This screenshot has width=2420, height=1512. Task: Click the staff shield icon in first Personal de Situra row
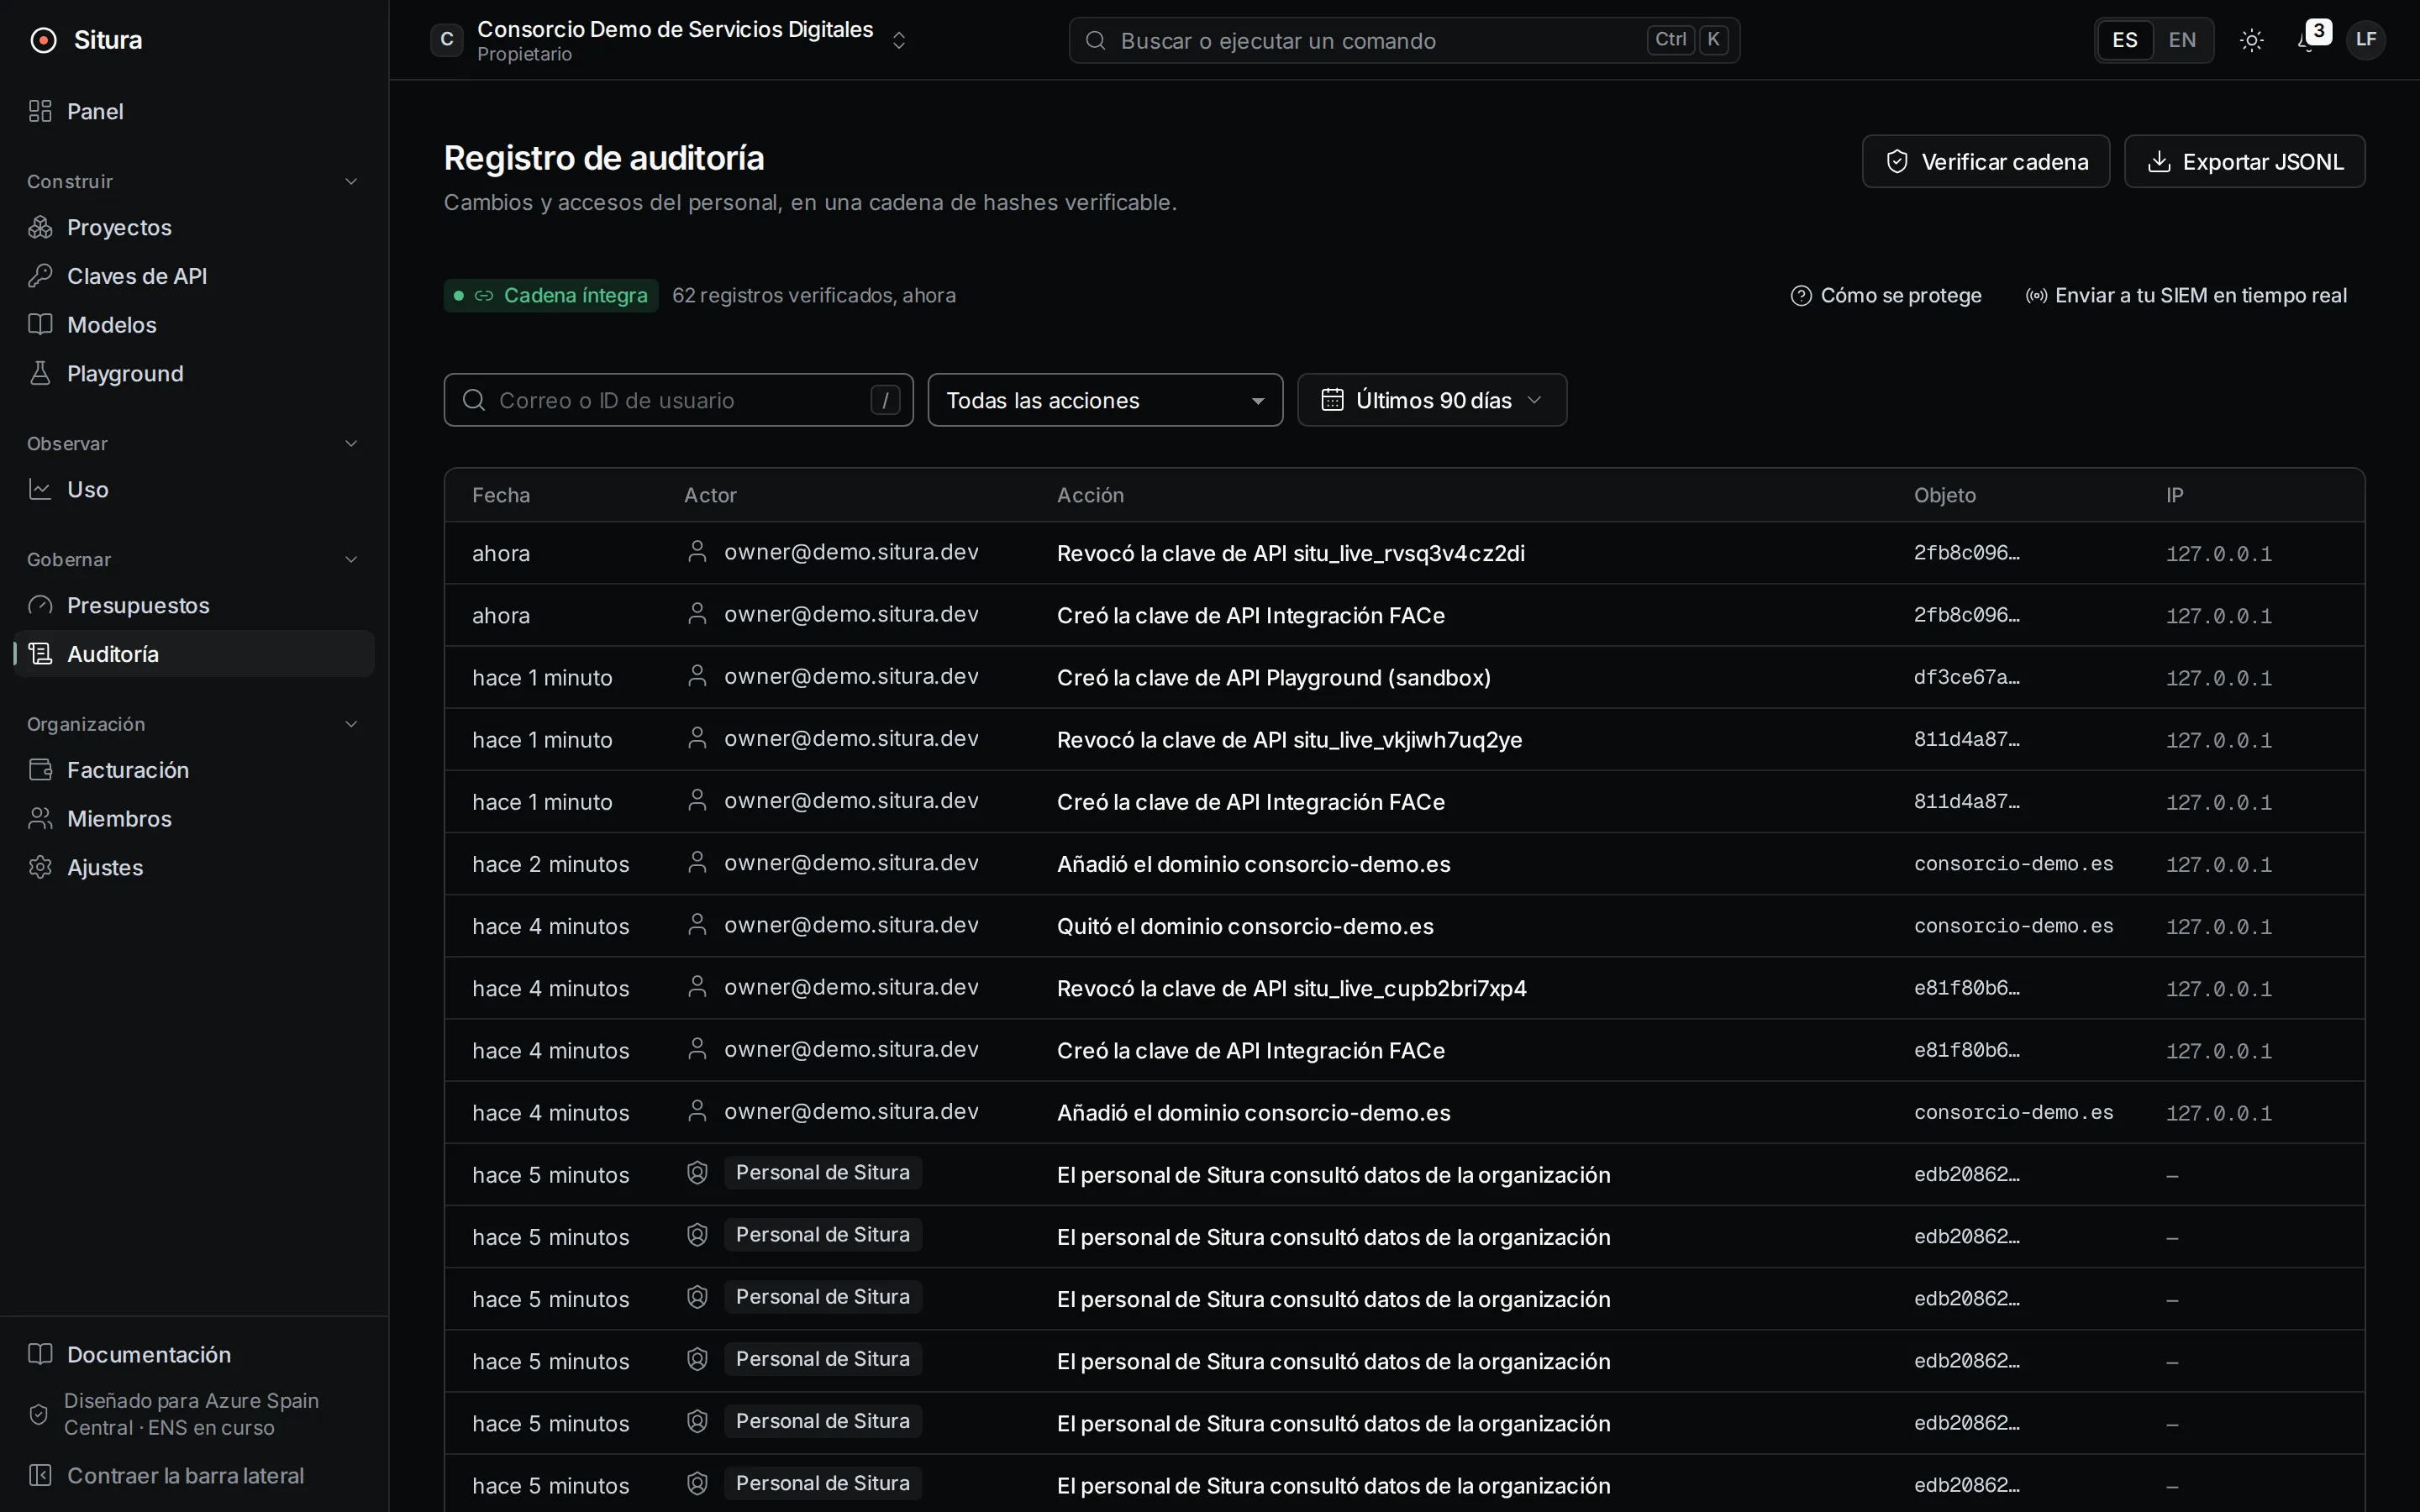click(697, 1173)
